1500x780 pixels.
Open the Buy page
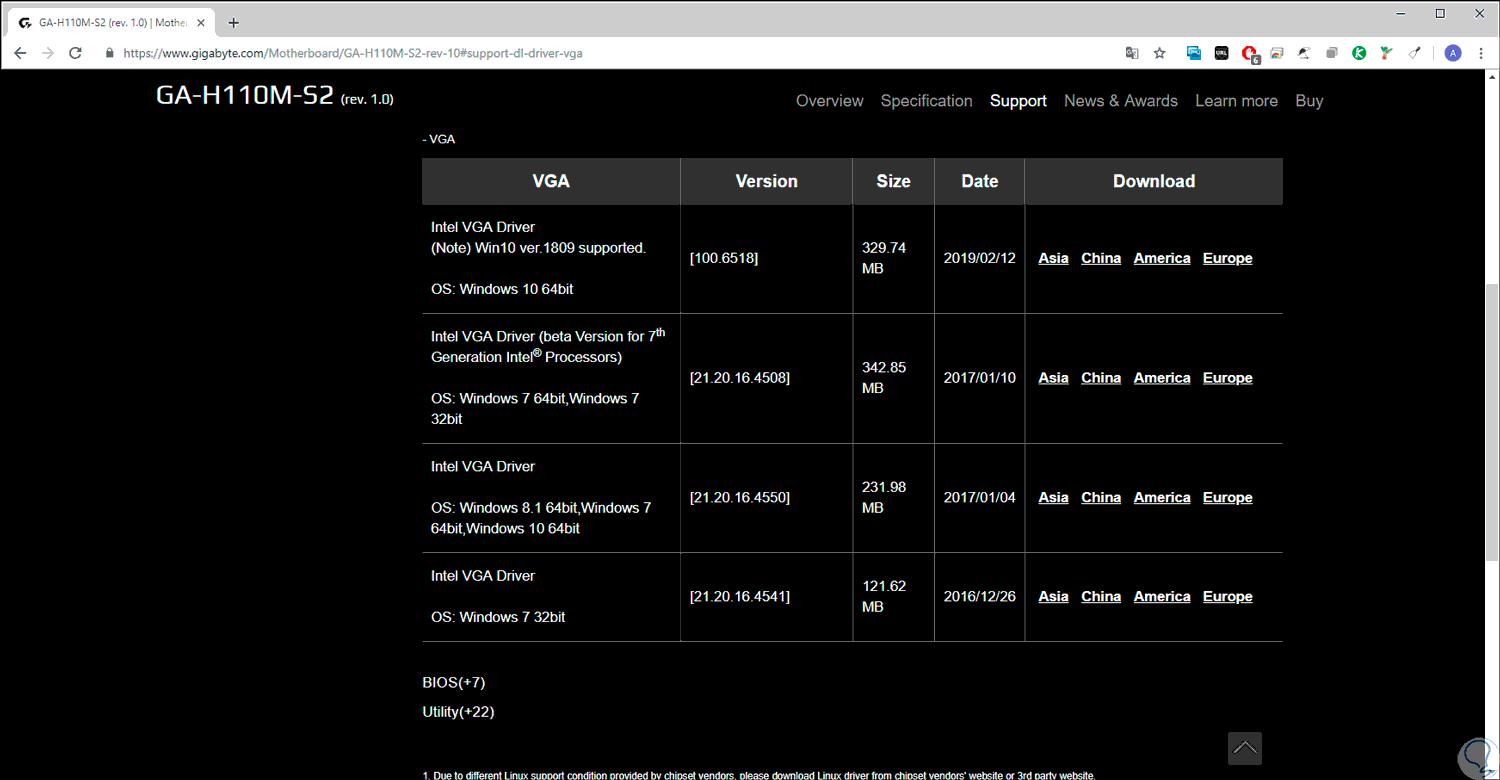[x=1309, y=101]
